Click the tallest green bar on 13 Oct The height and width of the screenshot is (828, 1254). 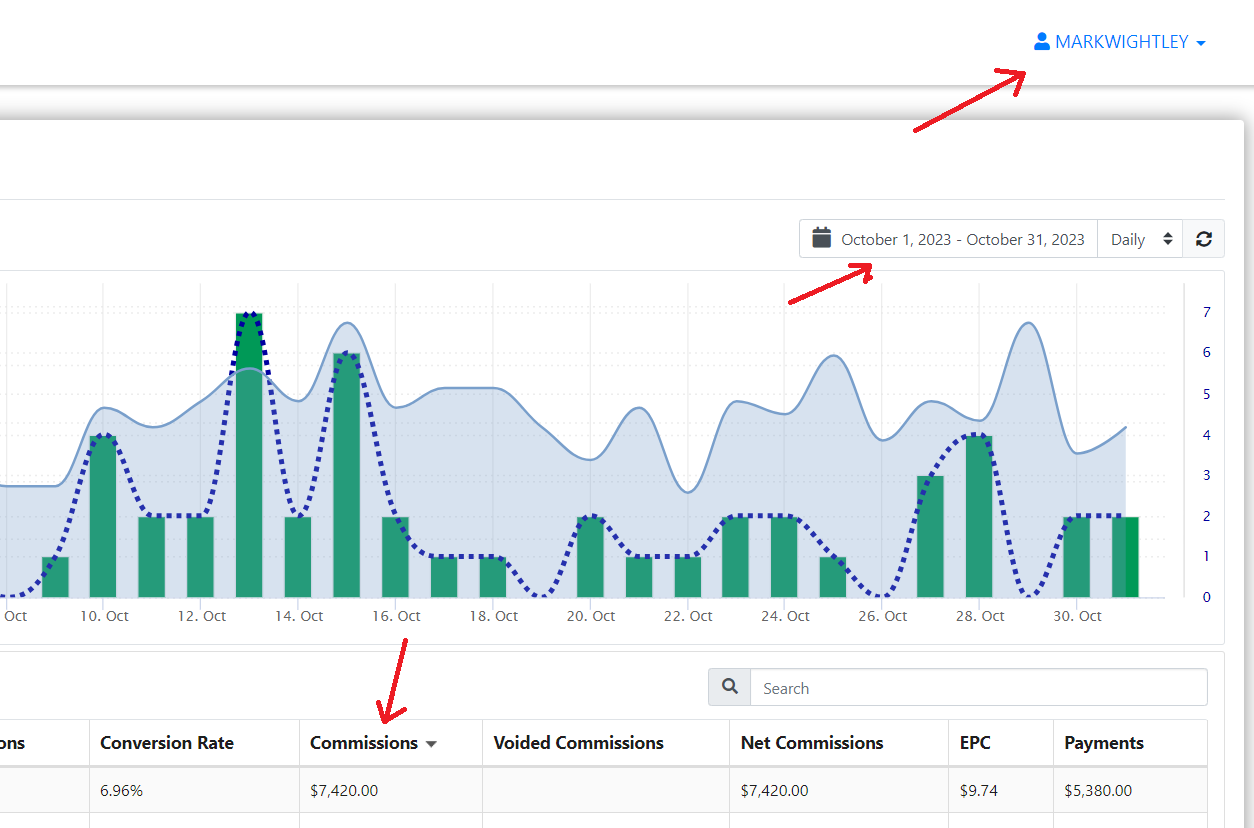[x=249, y=460]
